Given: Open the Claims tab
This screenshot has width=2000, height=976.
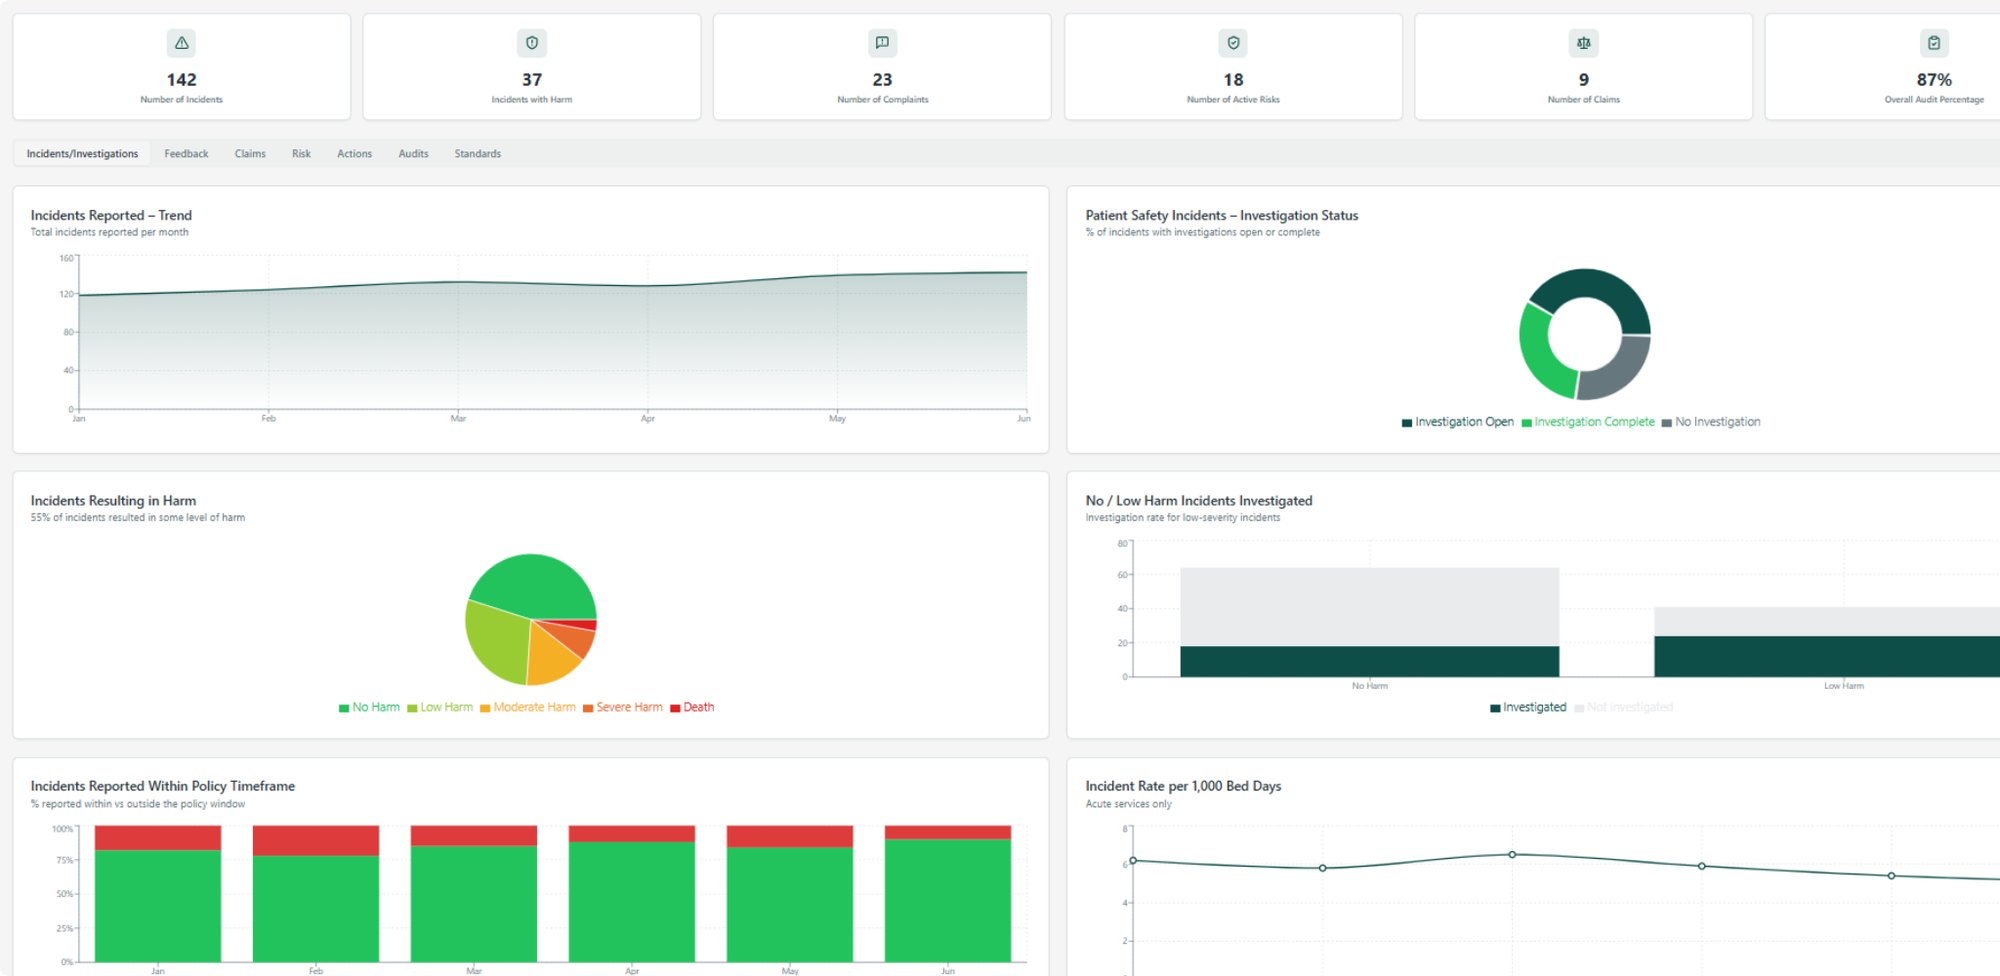Looking at the screenshot, I should point(250,154).
